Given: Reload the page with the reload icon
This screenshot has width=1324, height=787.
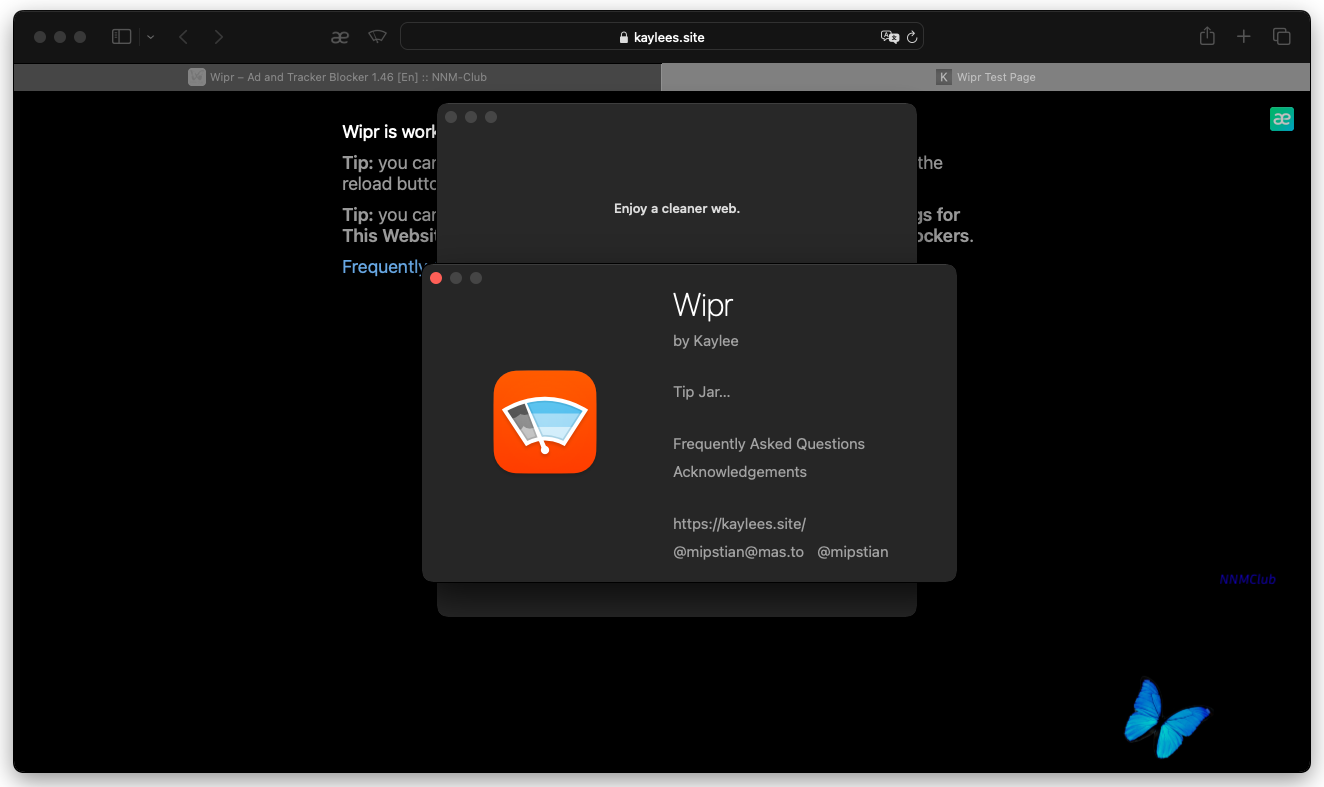Looking at the screenshot, I should tap(912, 37).
